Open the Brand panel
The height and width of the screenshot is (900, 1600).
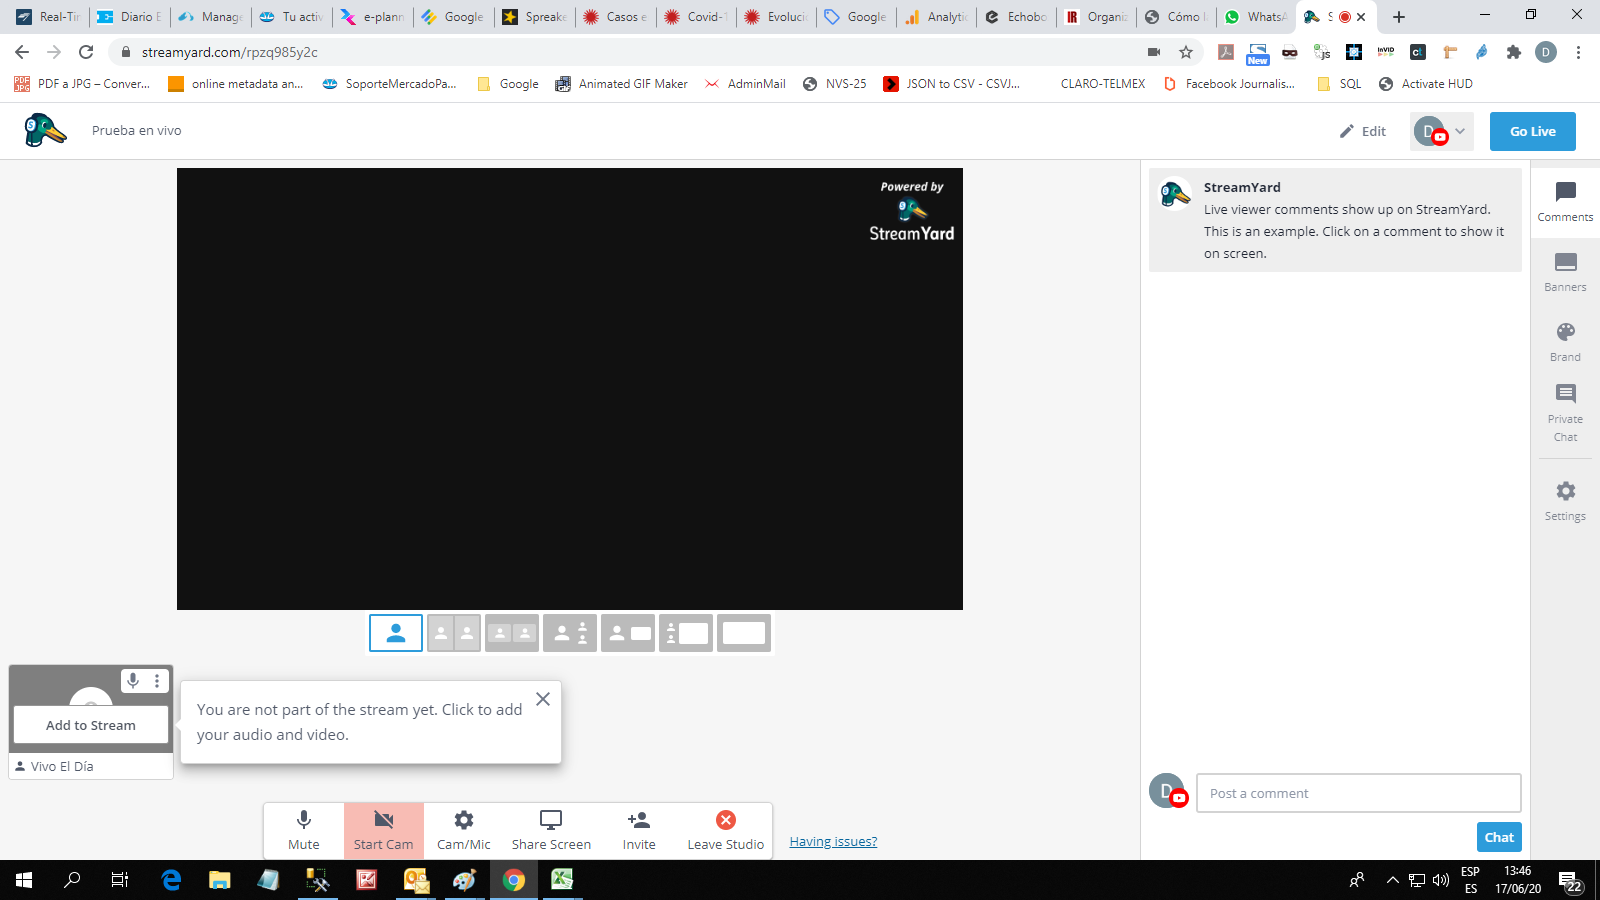(x=1564, y=340)
